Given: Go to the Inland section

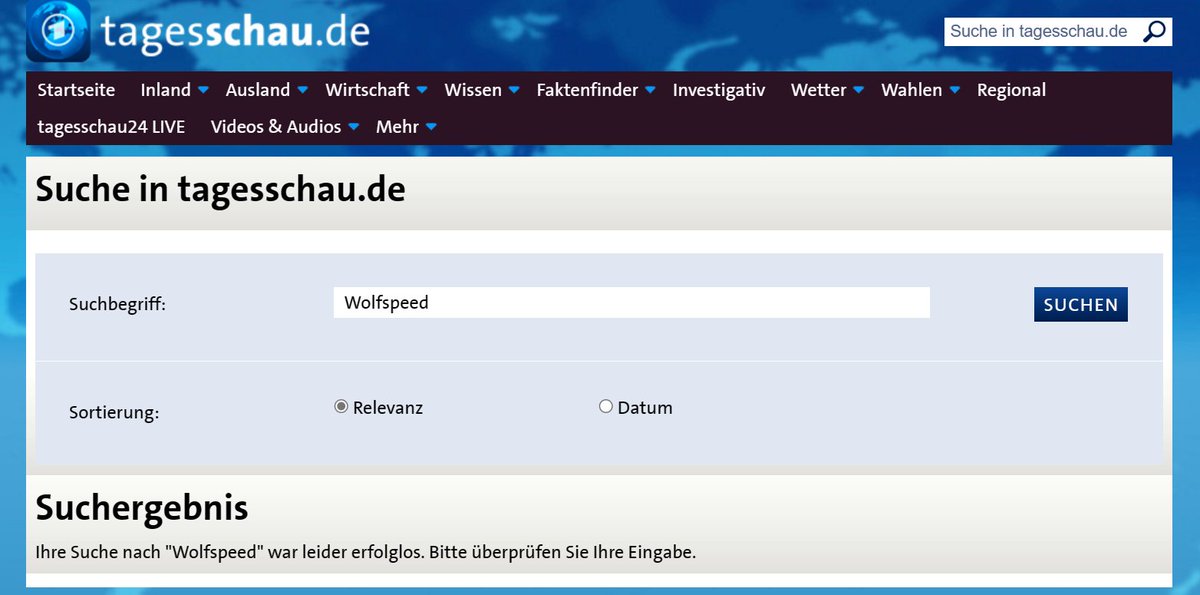Looking at the screenshot, I should click(x=166, y=90).
